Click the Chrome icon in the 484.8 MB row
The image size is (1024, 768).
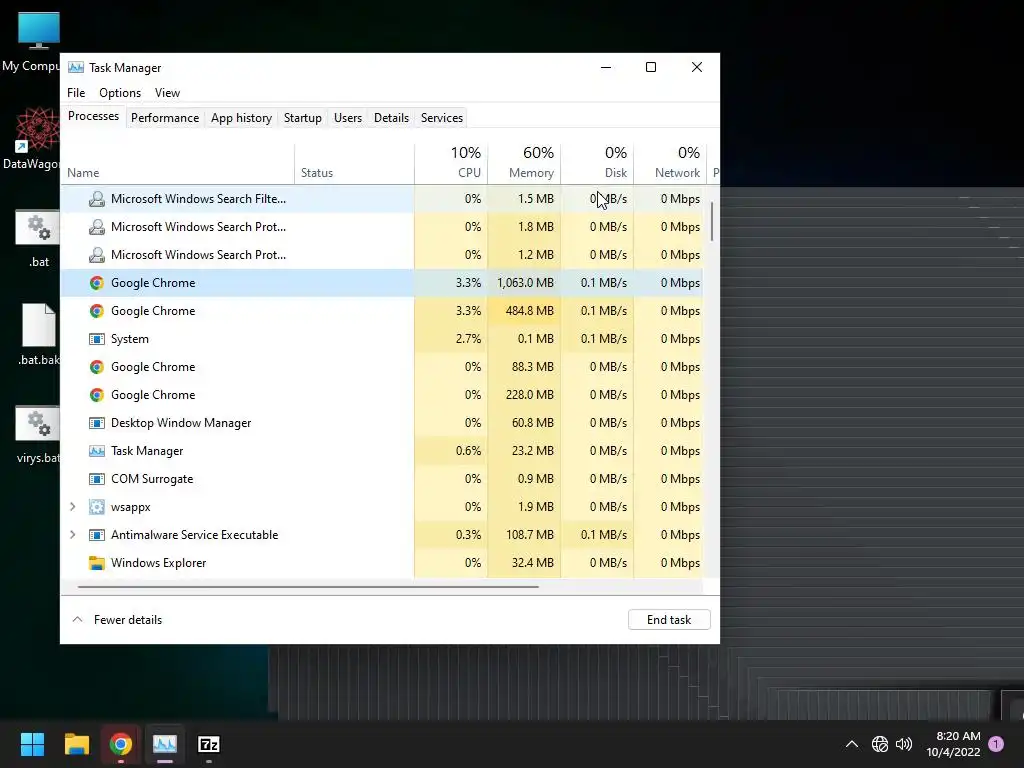coord(97,311)
